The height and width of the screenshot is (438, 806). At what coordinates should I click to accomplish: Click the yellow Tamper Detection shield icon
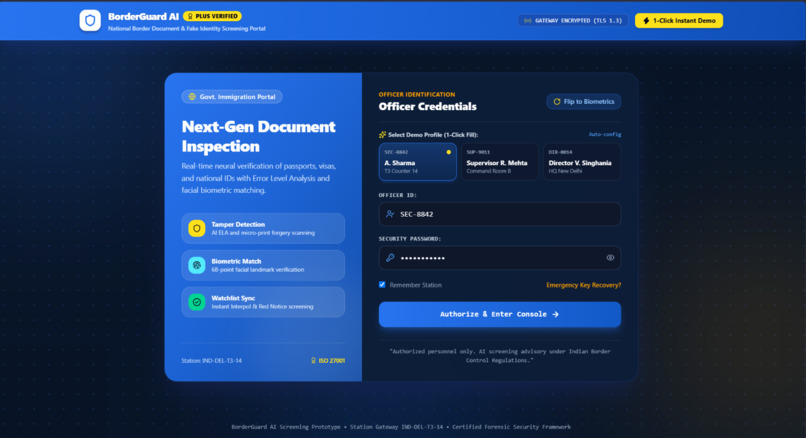(196, 228)
